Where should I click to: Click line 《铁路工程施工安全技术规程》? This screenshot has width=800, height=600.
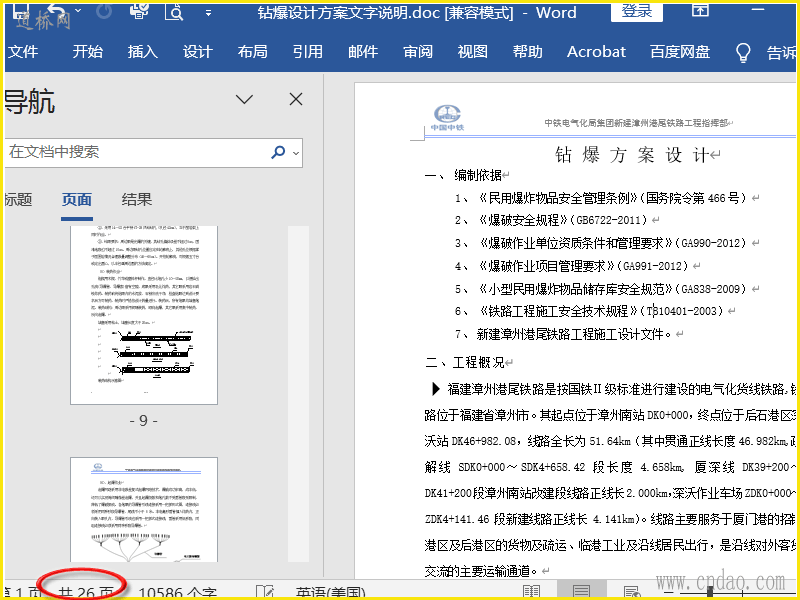coord(558,311)
